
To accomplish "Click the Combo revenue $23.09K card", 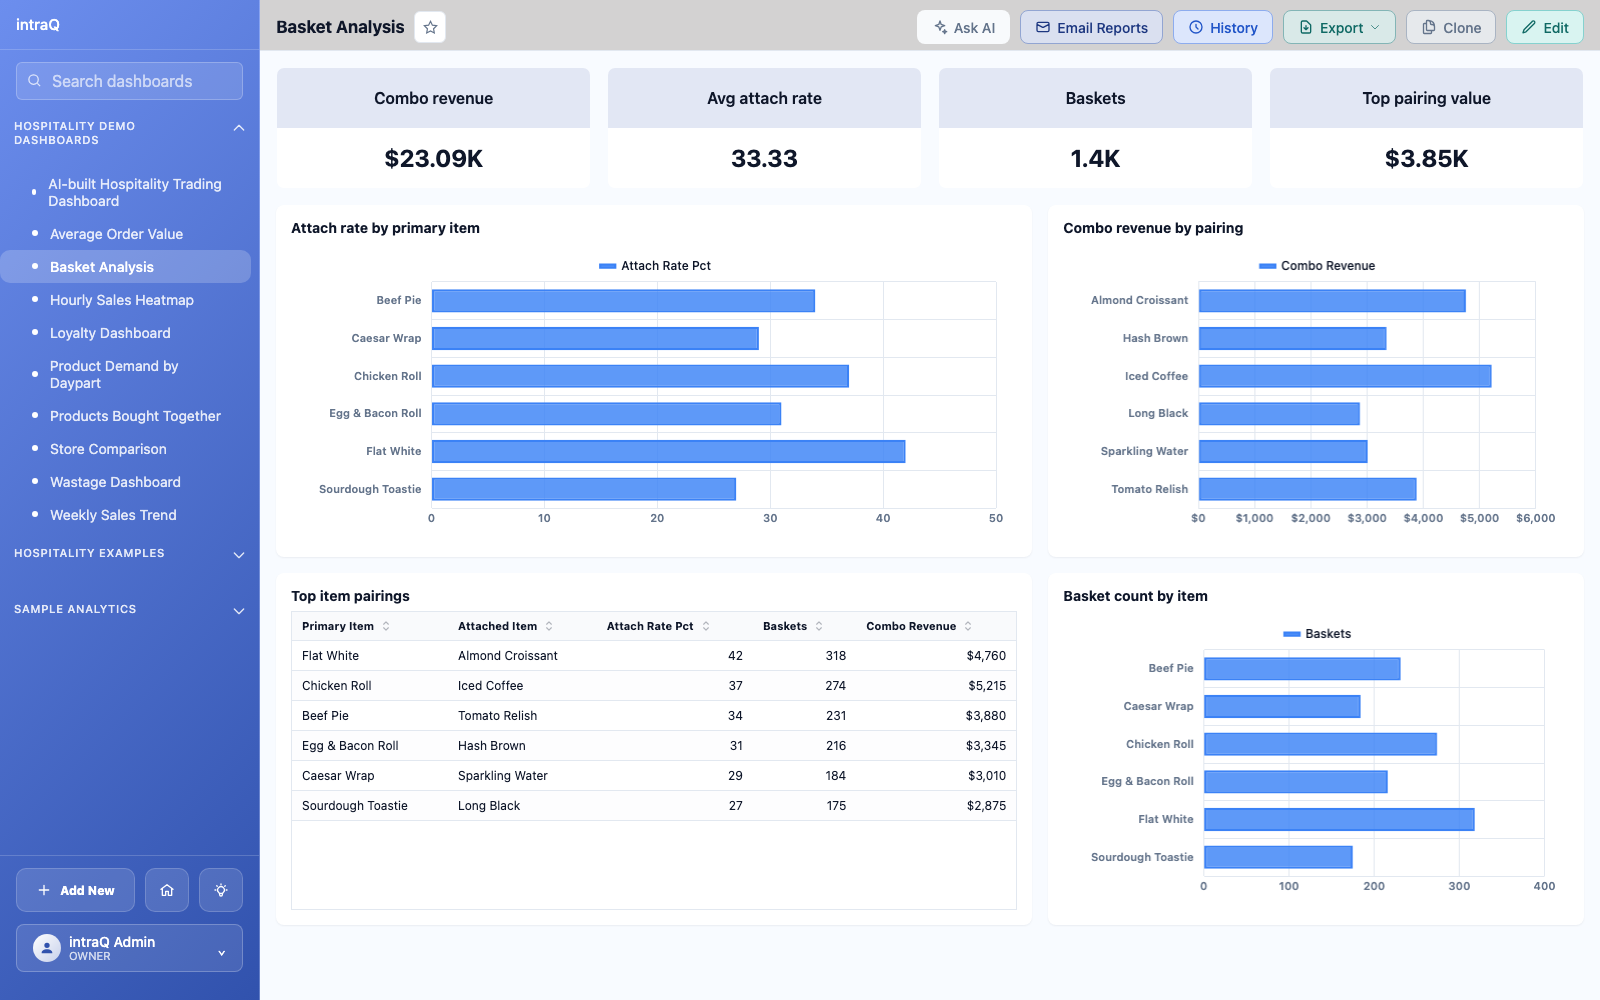I will pos(433,128).
